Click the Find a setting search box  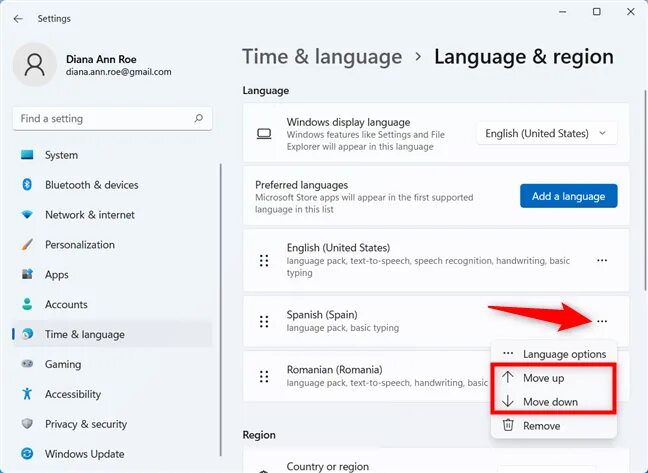pos(112,119)
